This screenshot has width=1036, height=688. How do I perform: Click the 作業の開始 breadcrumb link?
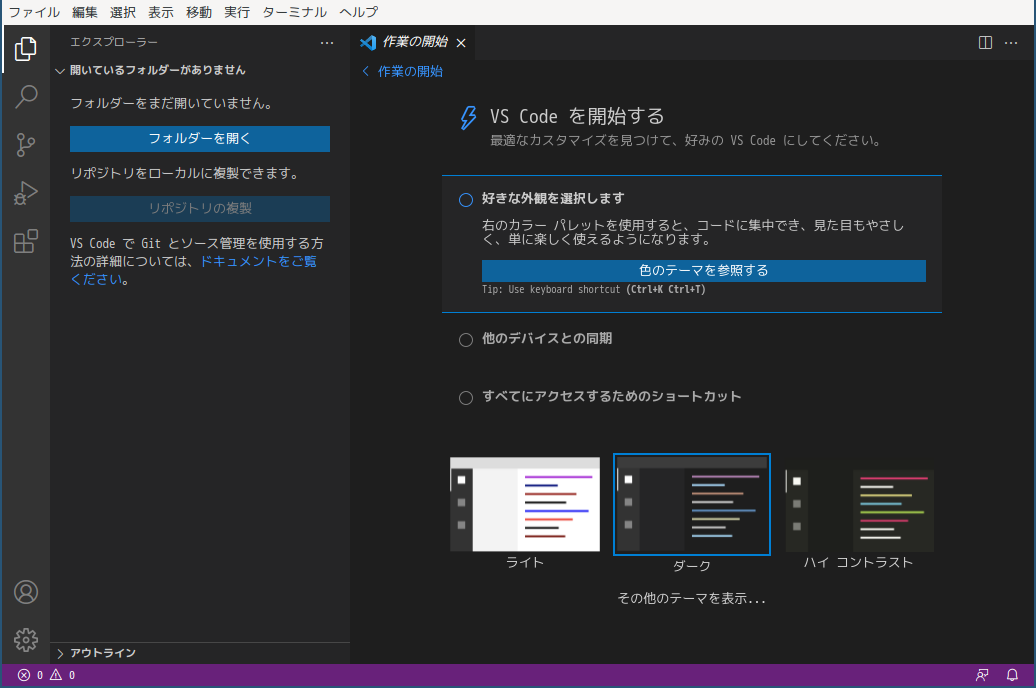coord(410,71)
